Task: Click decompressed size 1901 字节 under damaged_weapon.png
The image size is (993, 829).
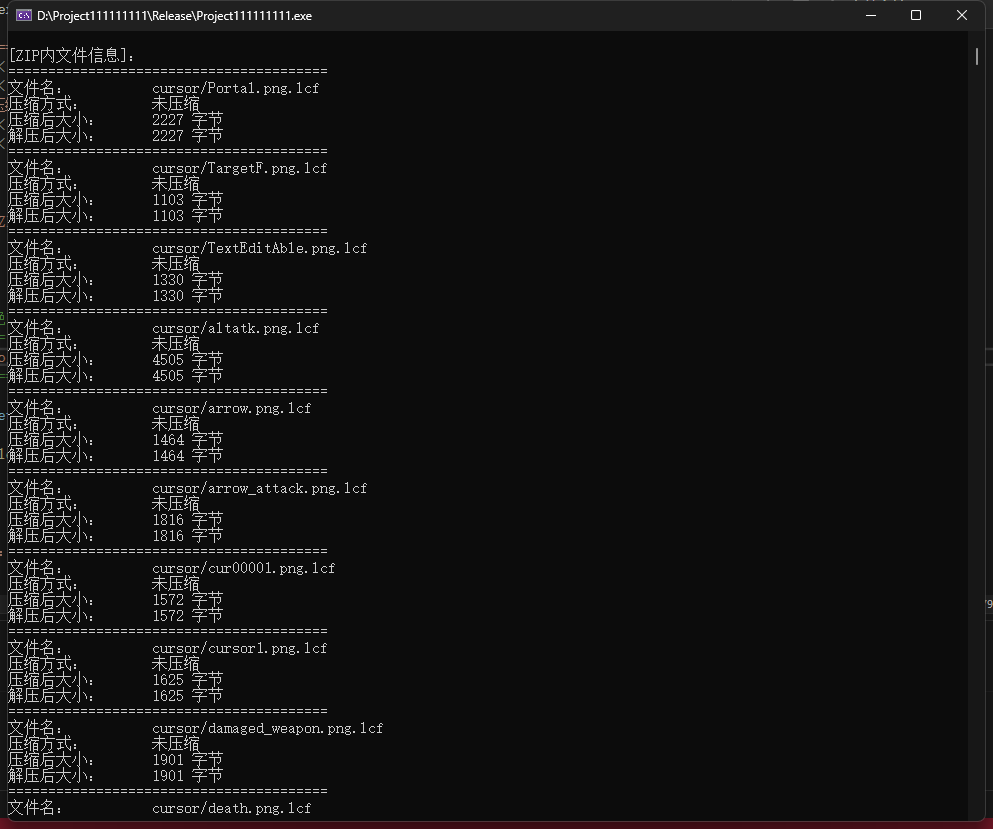Action: pos(187,775)
